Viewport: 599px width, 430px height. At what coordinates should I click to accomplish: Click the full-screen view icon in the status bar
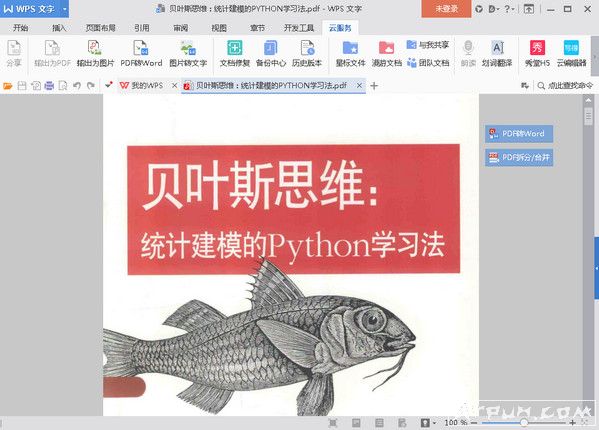pos(333,422)
